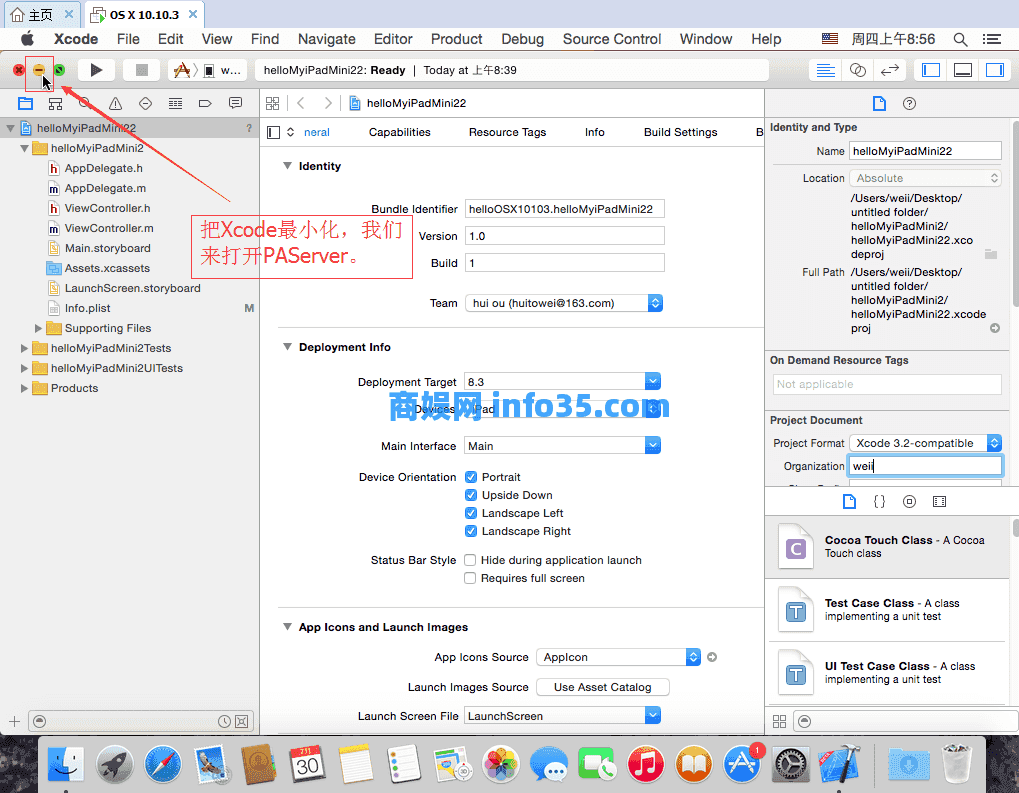Show the version editor
Screen dimensions: 1019x793
coord(890,70)
